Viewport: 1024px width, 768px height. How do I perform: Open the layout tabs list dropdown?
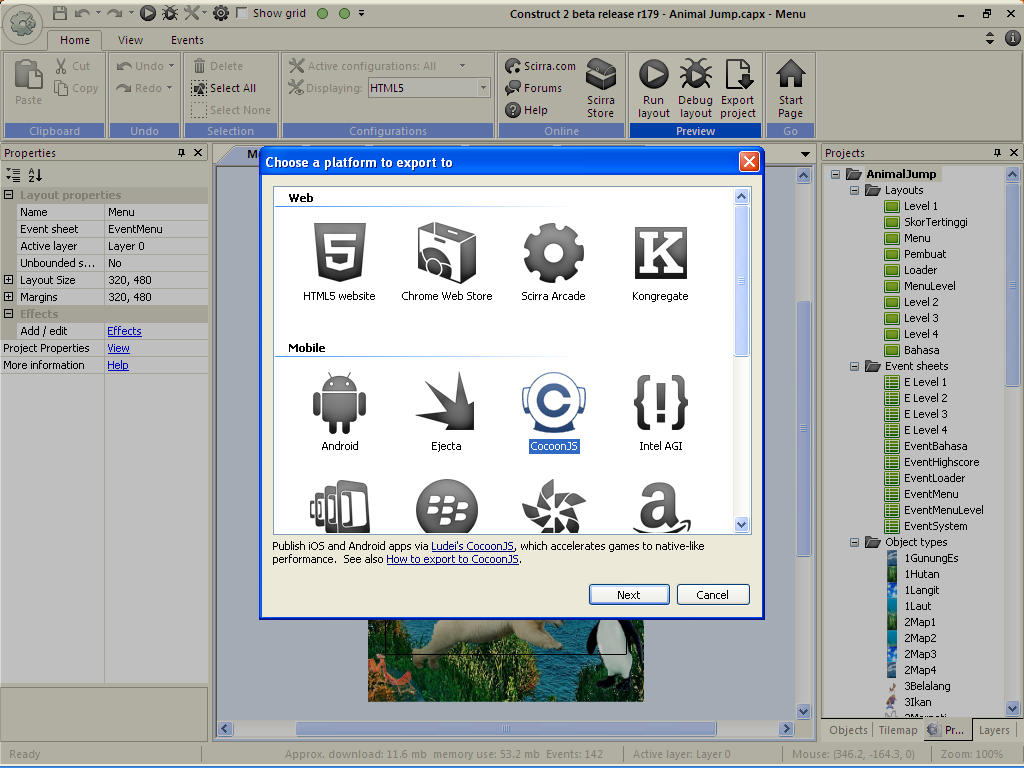pyautogui.click(x=805, y=154)
